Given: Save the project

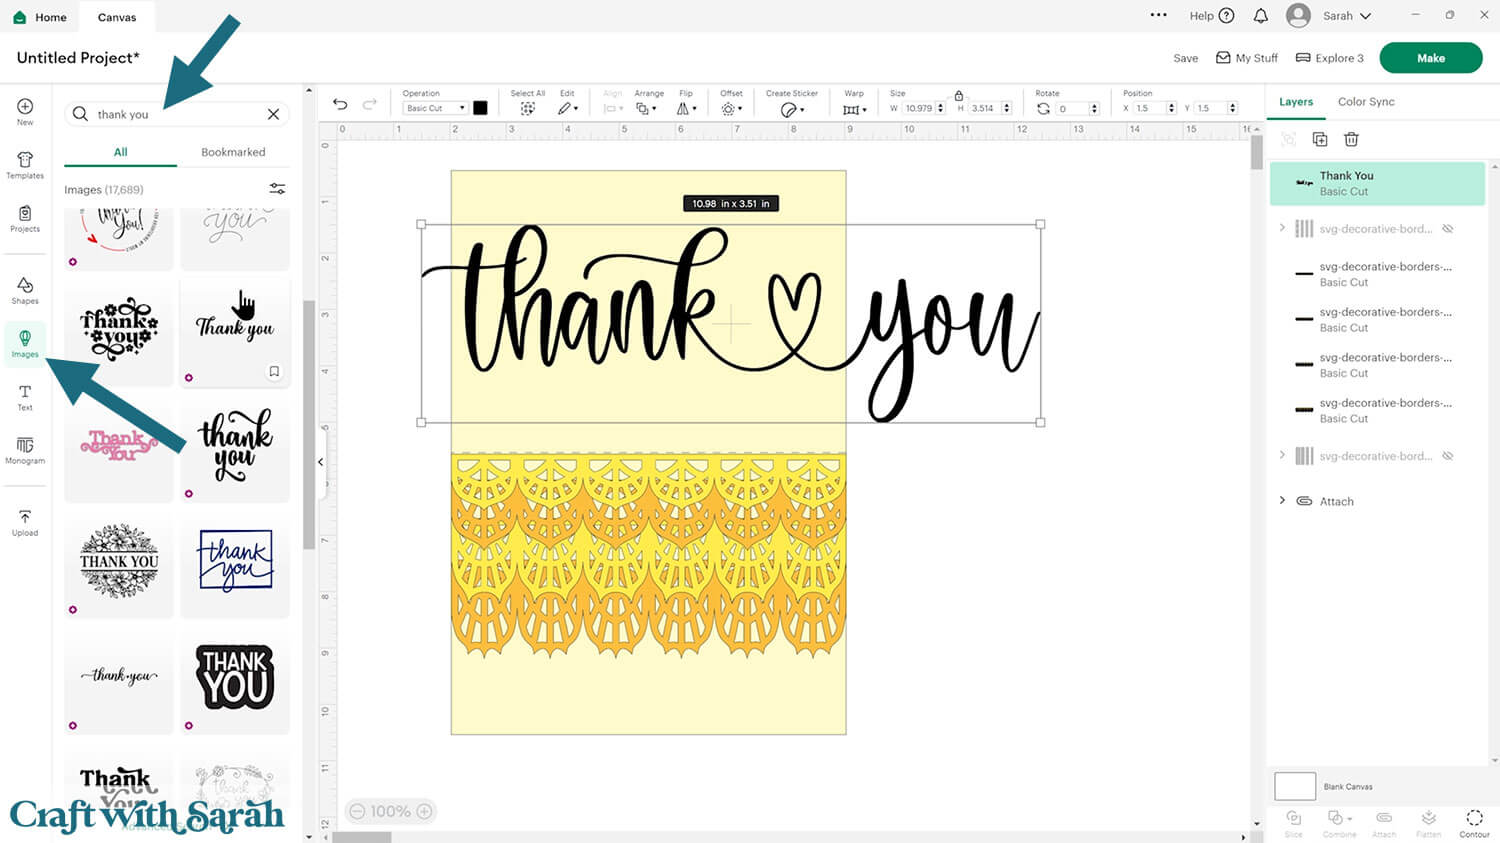Looking at the screenshot, I should pos(1186,58).
